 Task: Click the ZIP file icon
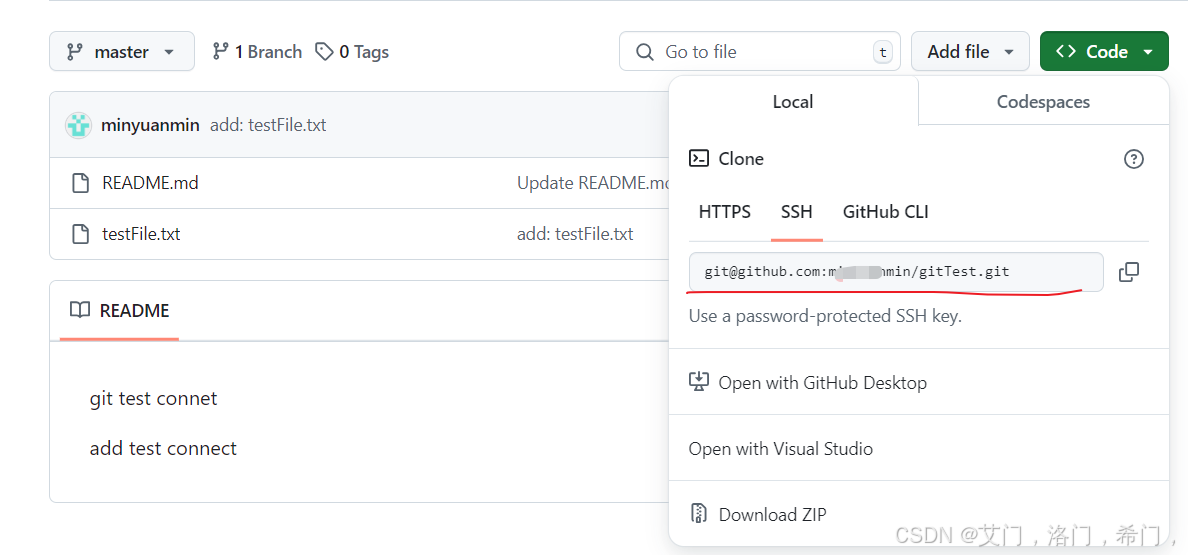point(699,513)
